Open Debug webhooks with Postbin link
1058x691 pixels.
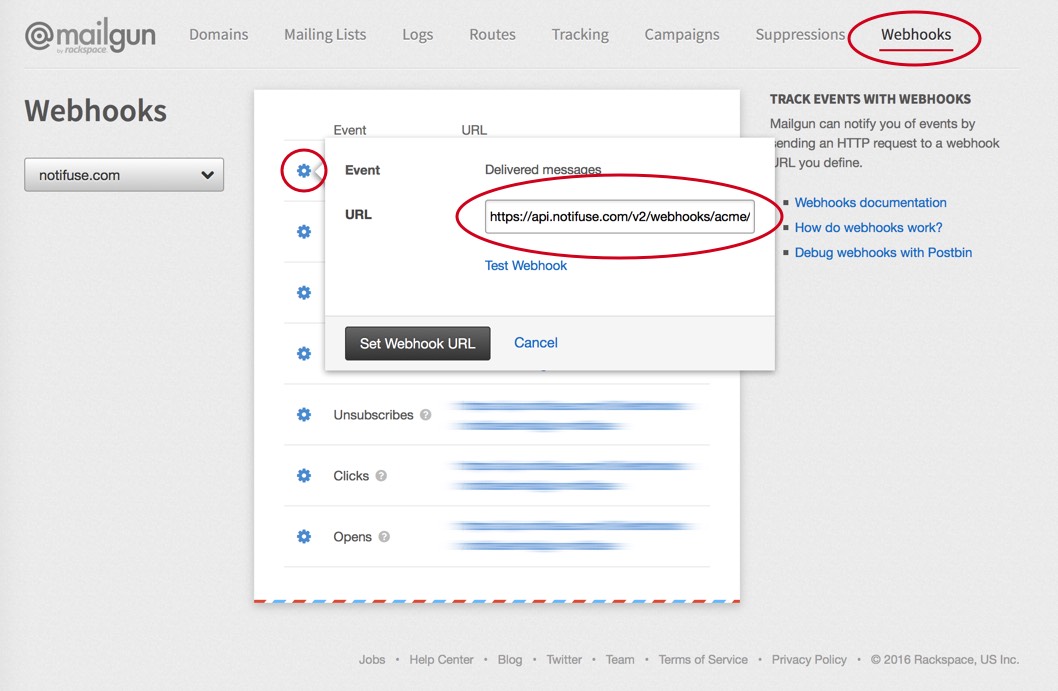883,252
